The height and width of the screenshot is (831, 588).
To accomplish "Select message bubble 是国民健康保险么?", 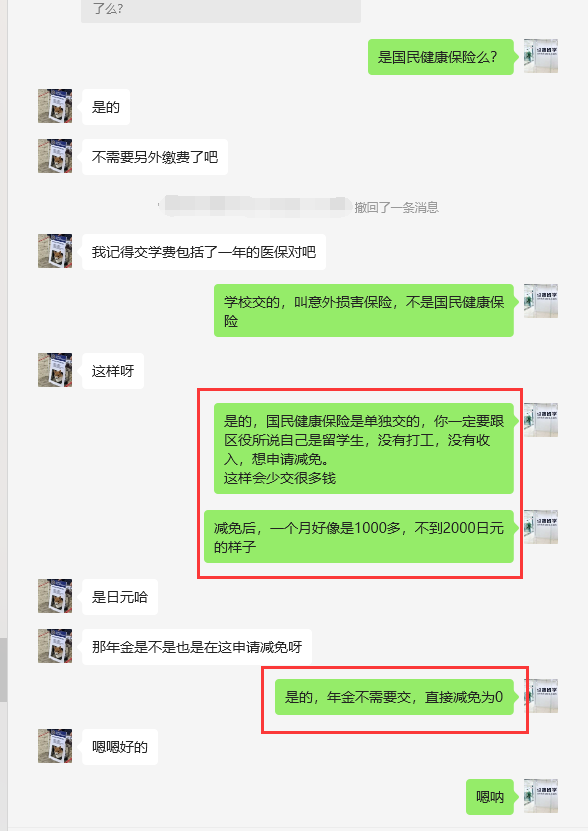I will (x=441, y=57).
